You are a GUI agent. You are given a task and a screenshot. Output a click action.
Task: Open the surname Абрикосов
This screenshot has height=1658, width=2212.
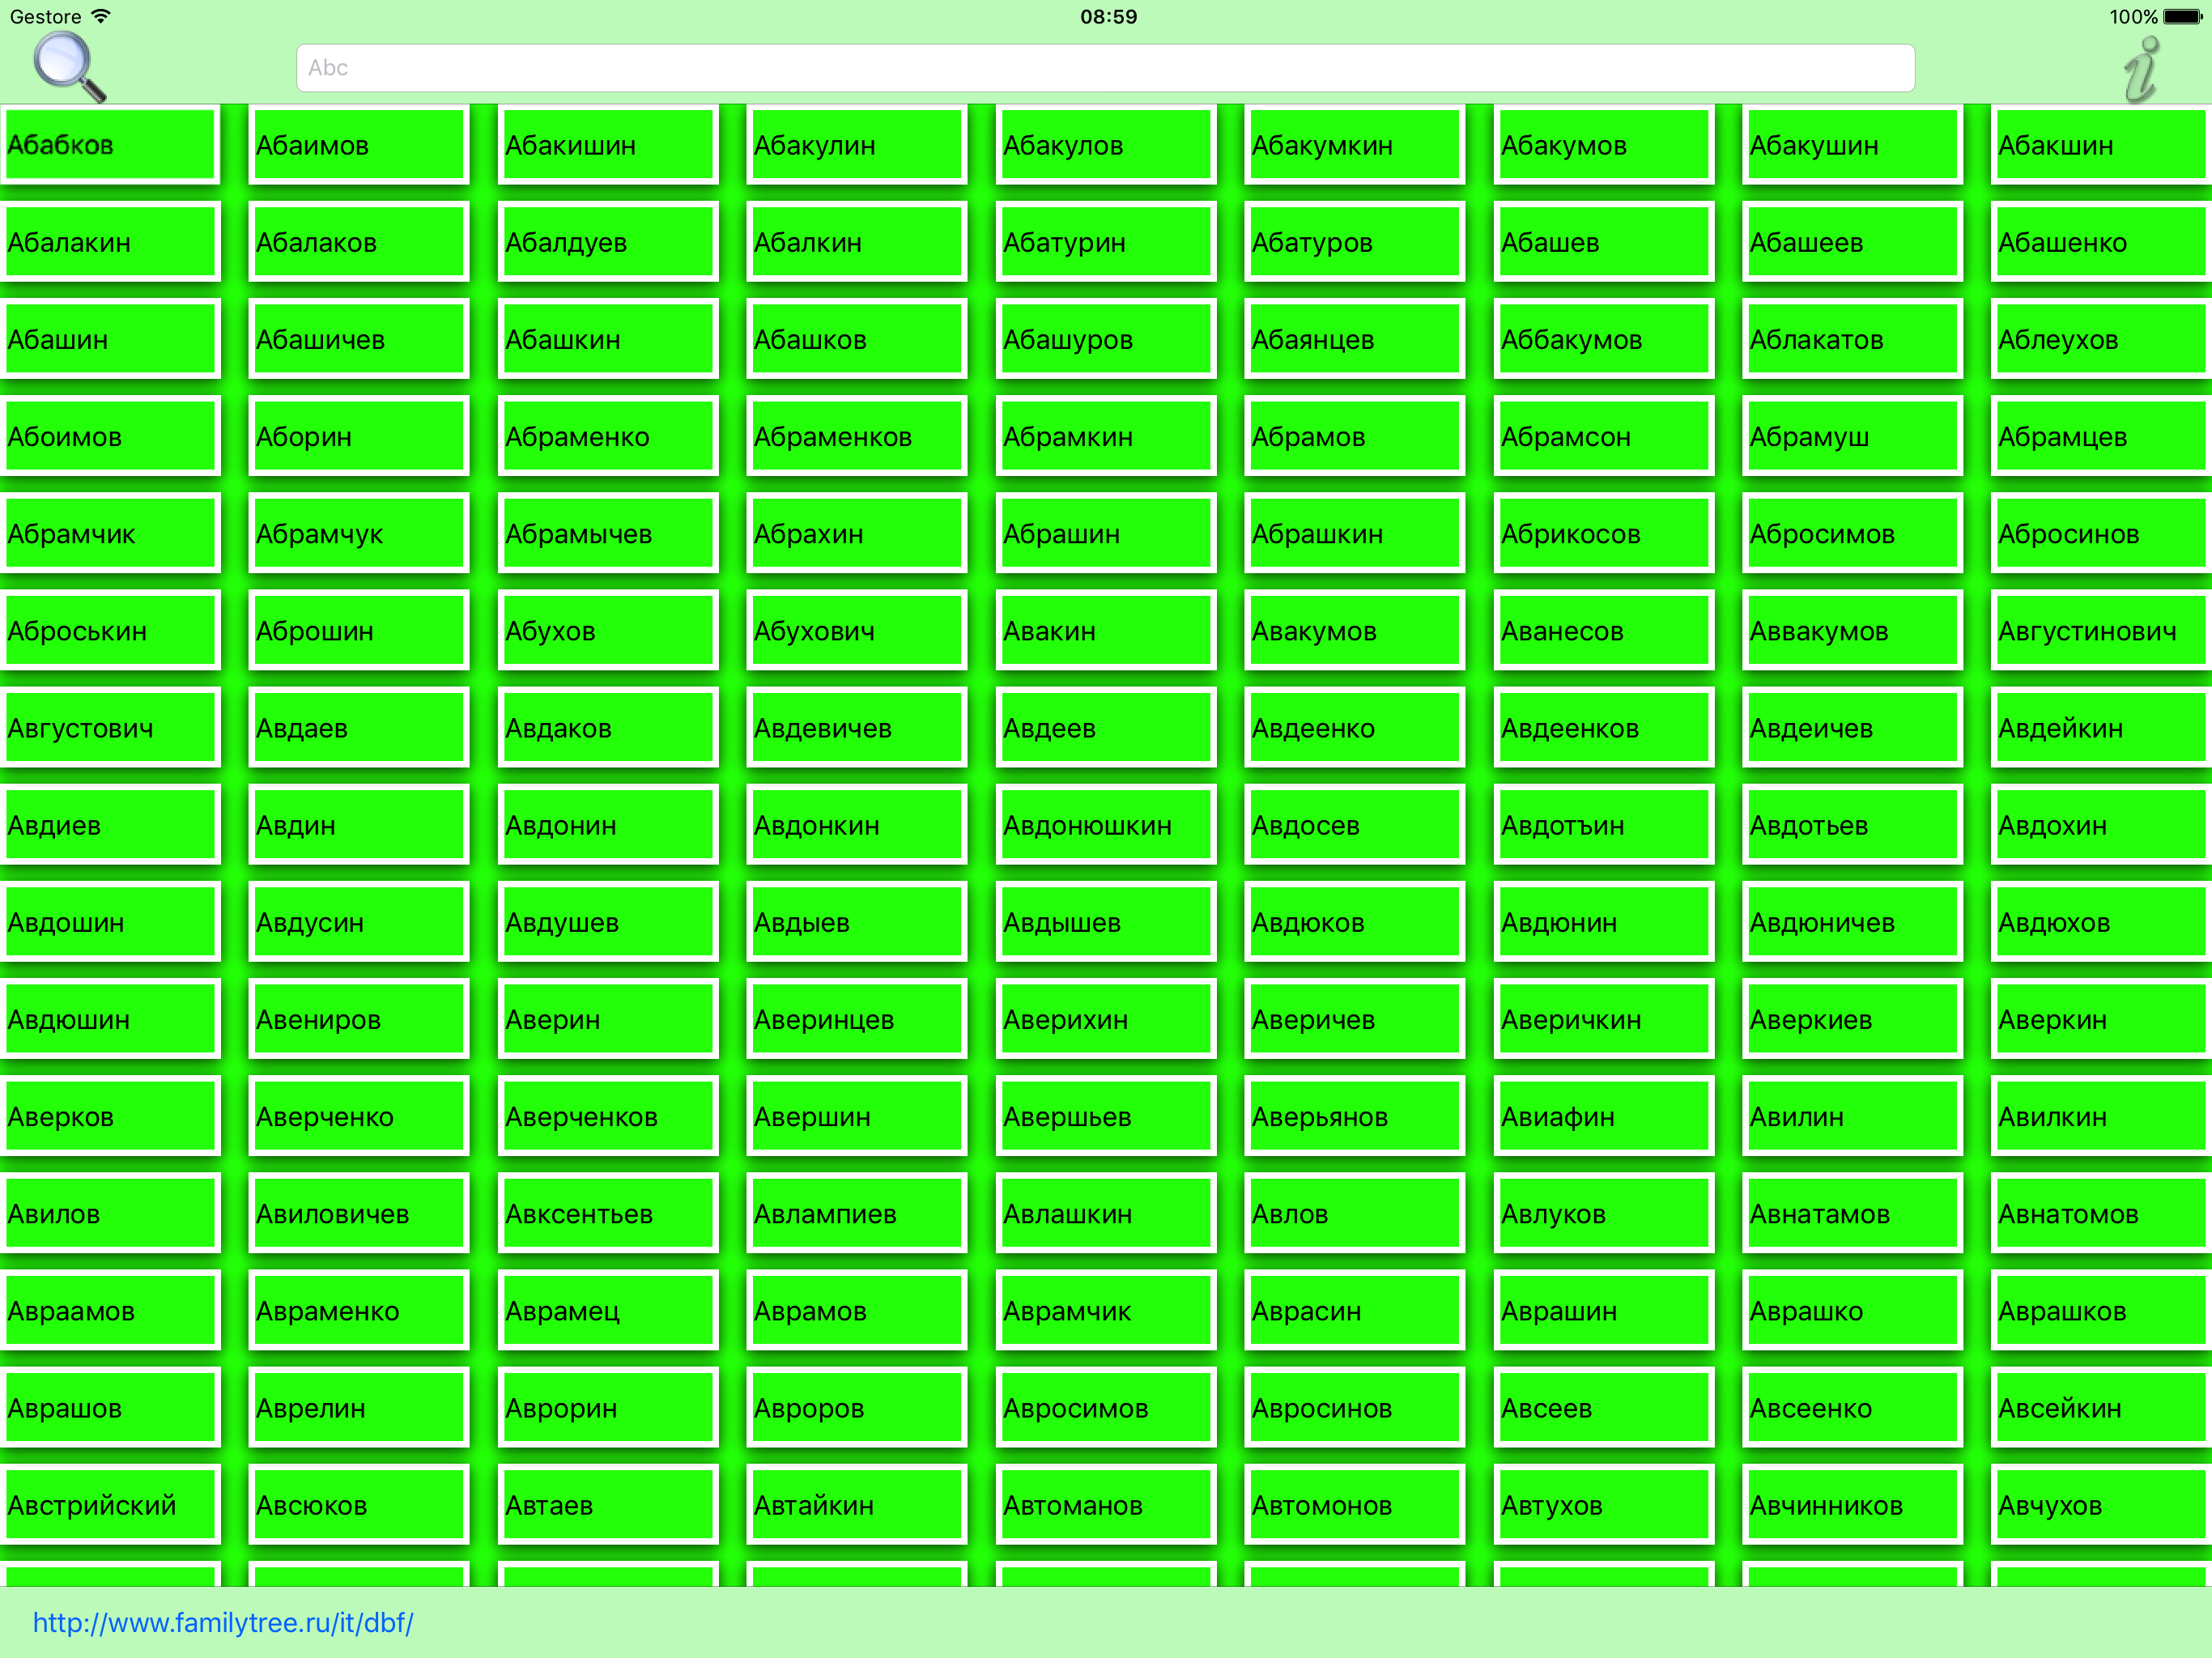click(1603, 533)
